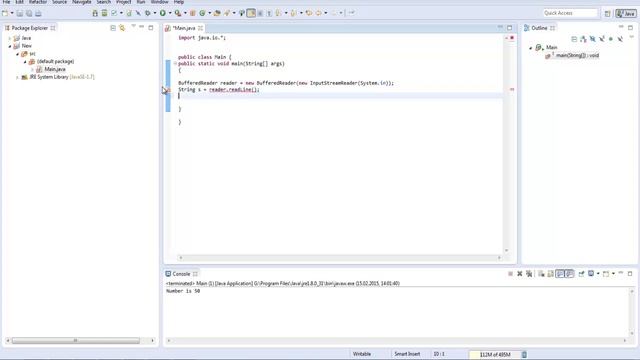Image resolution: width=640 pixels, height=360 pixels.
Task: Toggle Hide Non-Public Members green dot
Action: pos(611,39)
